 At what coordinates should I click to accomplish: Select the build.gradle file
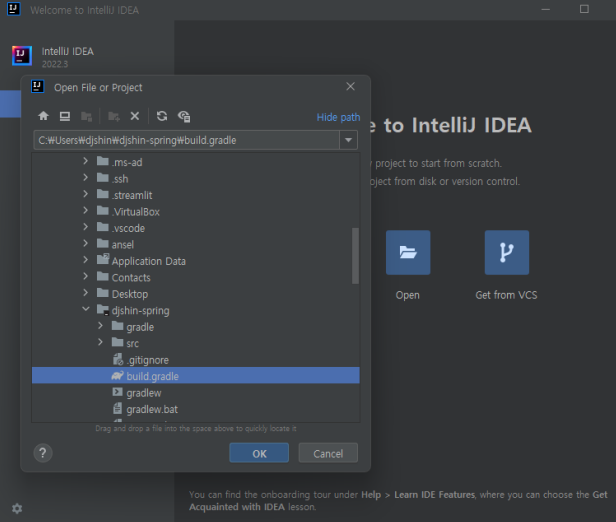tap(196, 376)
